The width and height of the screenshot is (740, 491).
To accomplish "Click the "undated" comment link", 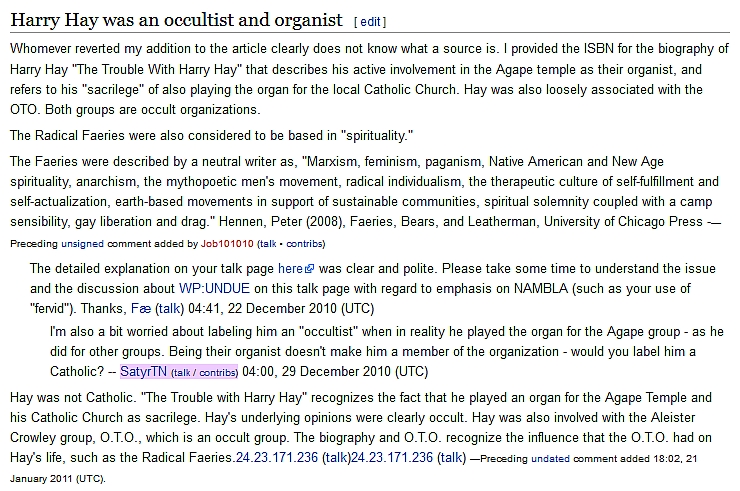I will point(551,458).
